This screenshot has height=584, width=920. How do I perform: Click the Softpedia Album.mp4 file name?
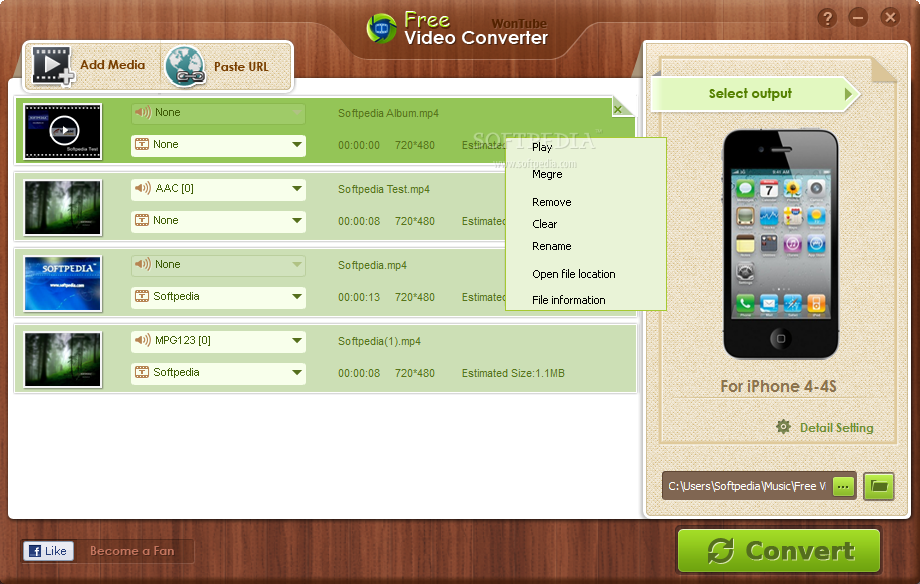click(388, 113)
